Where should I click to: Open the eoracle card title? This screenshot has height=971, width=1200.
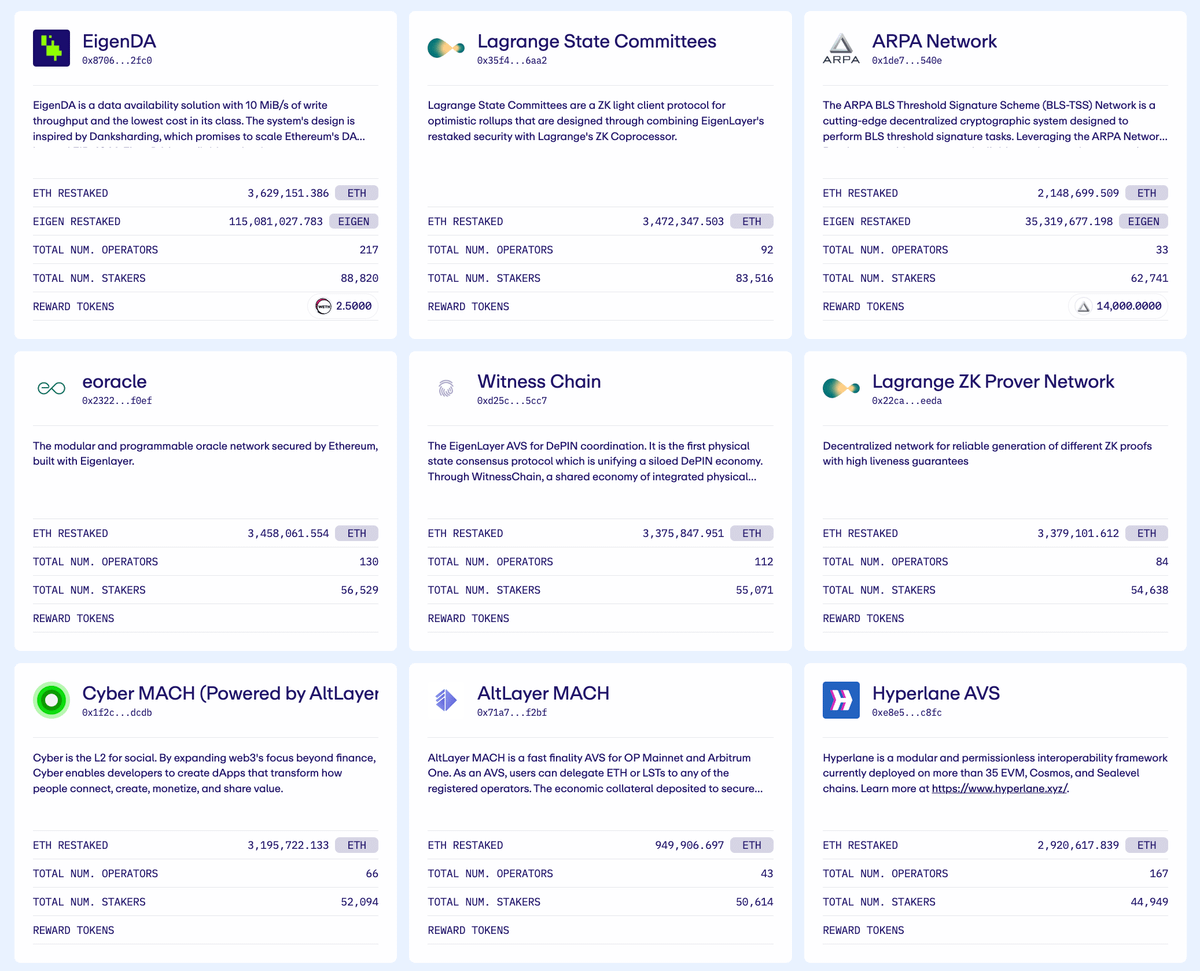coord(114,381)
